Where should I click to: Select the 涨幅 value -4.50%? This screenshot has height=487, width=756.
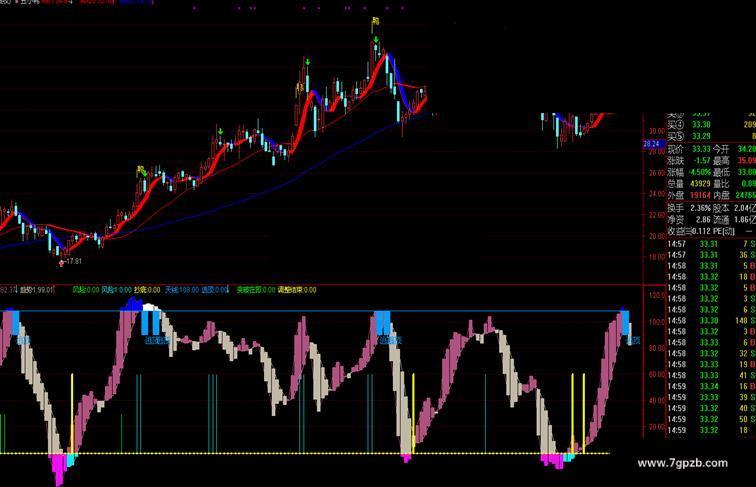(700, 172)
